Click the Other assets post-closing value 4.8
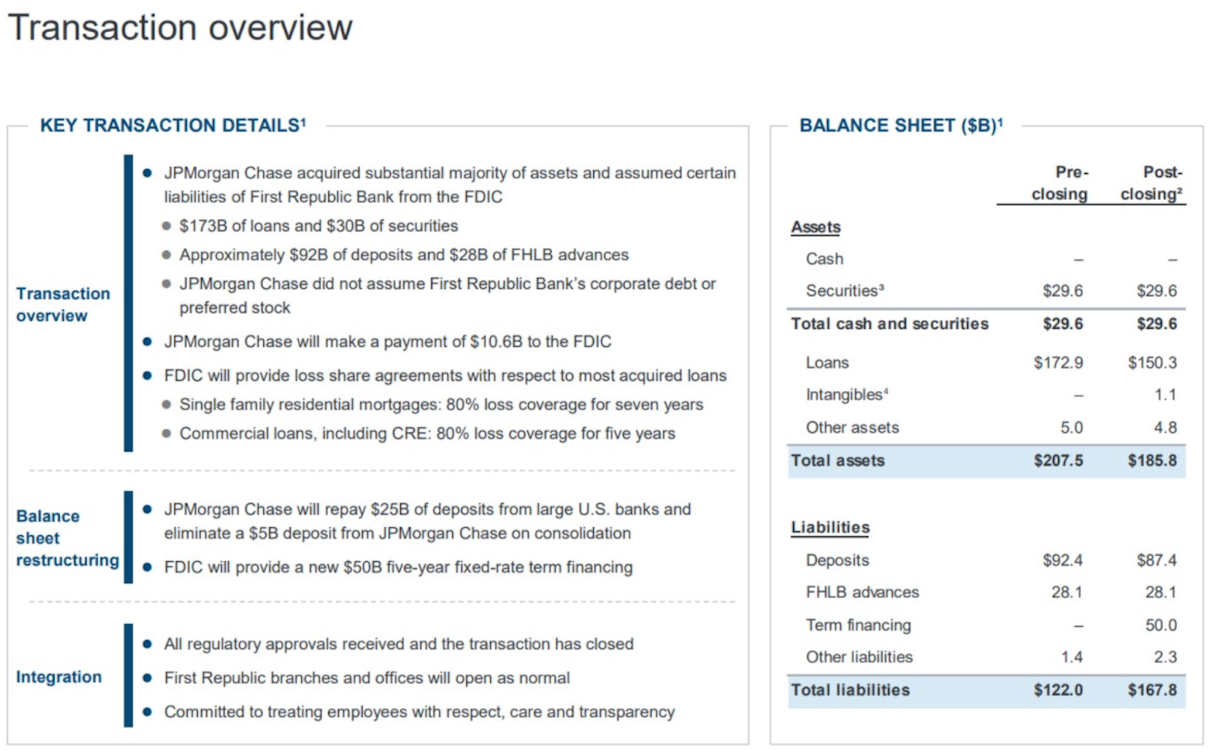Image resolution: width=1209 pixels, height=751 pixels. coord(1165,428)
